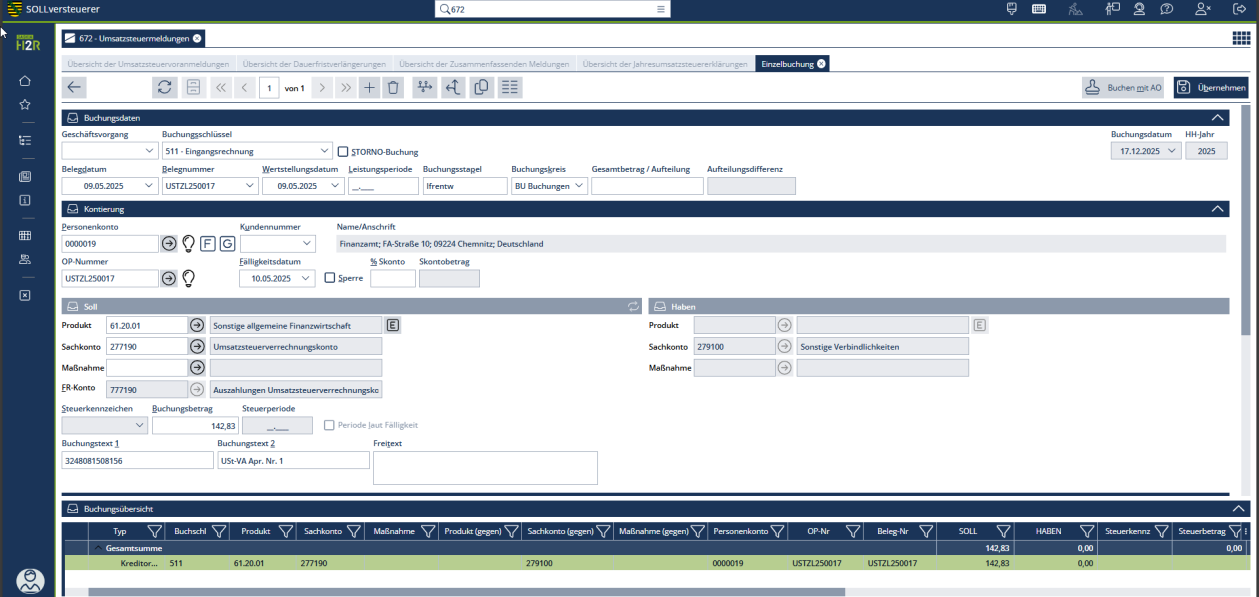Click the logout icon in the top bar

pyautogui.click(x=1238, y=9)
